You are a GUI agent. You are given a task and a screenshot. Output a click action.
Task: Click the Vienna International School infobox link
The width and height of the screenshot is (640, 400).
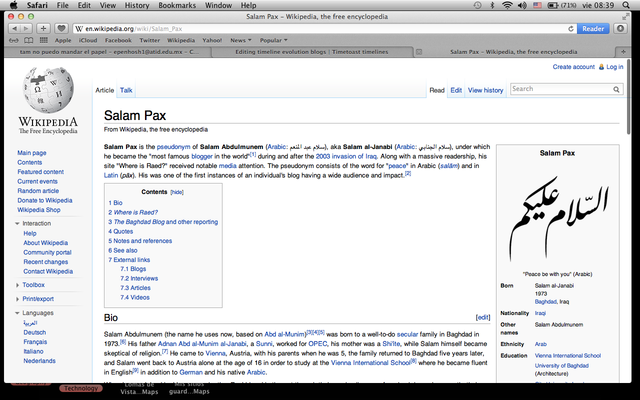pos(568,356)
